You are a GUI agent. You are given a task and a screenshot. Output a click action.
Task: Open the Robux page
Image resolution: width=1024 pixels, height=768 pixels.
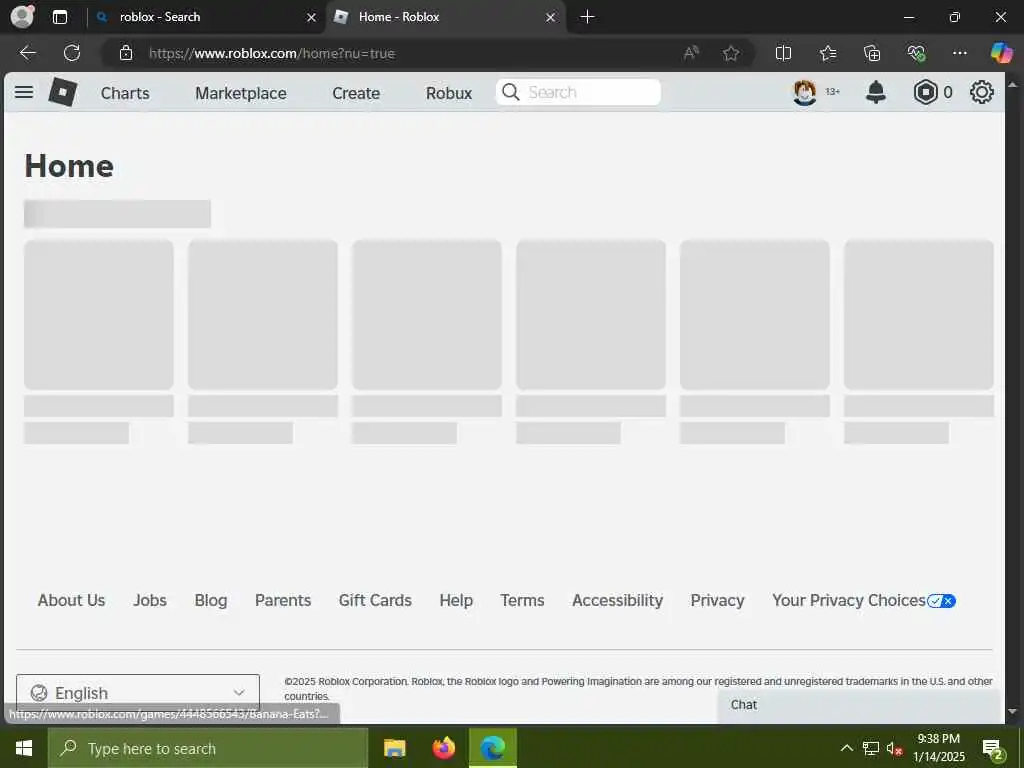pyautogui.click(x=449, y=93)
